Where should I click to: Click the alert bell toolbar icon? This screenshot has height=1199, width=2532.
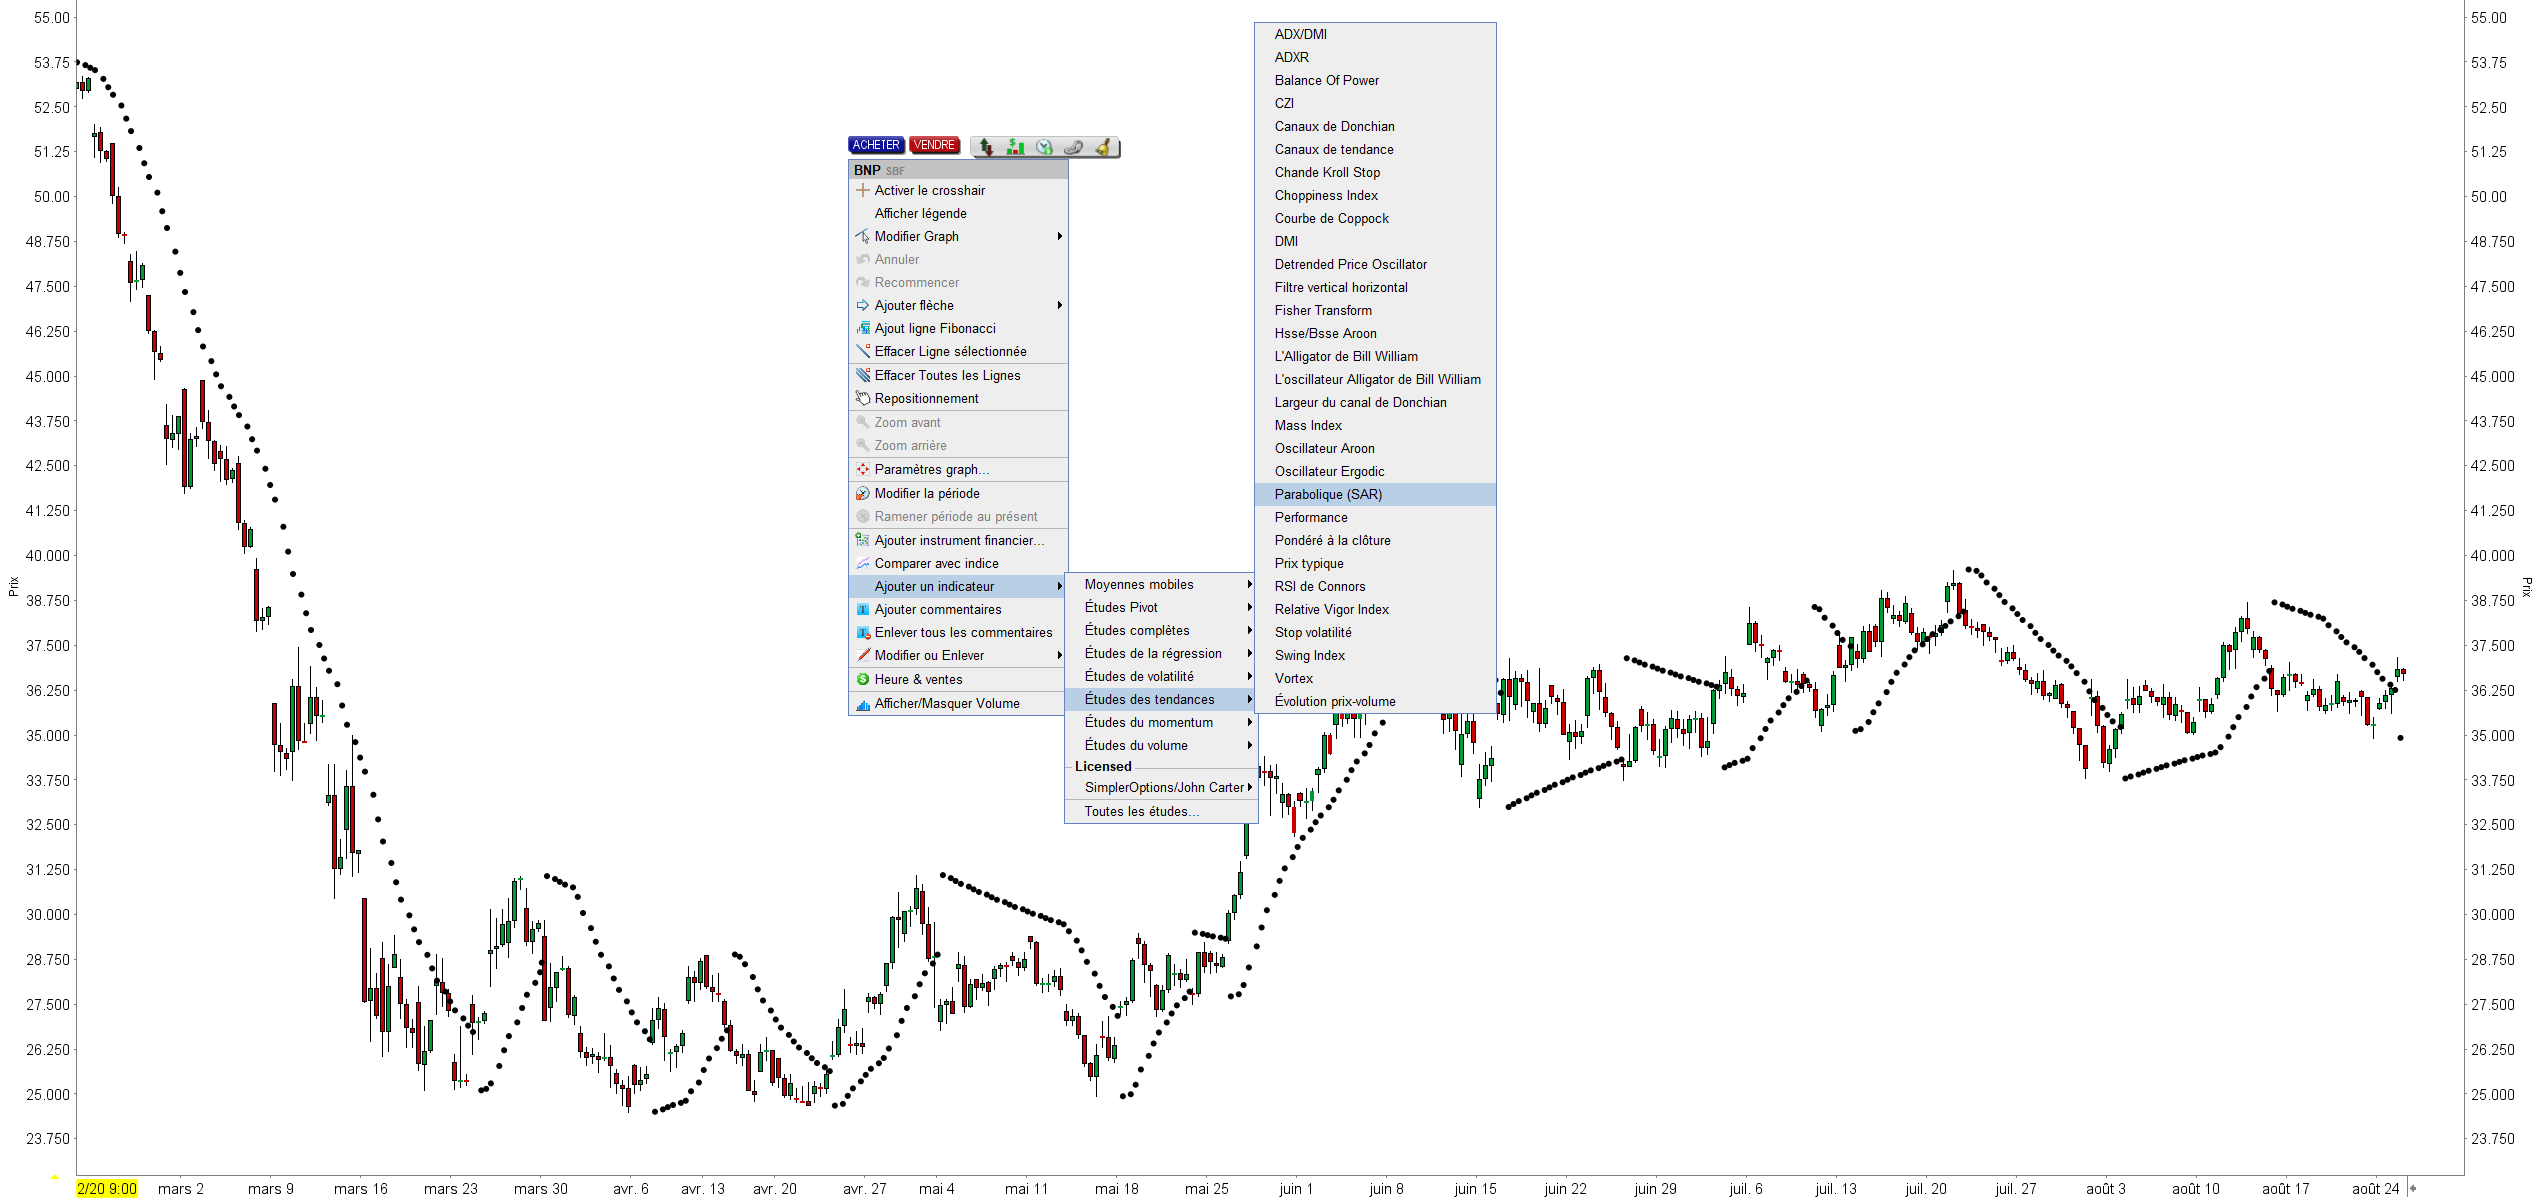[x=1103, y=147]
